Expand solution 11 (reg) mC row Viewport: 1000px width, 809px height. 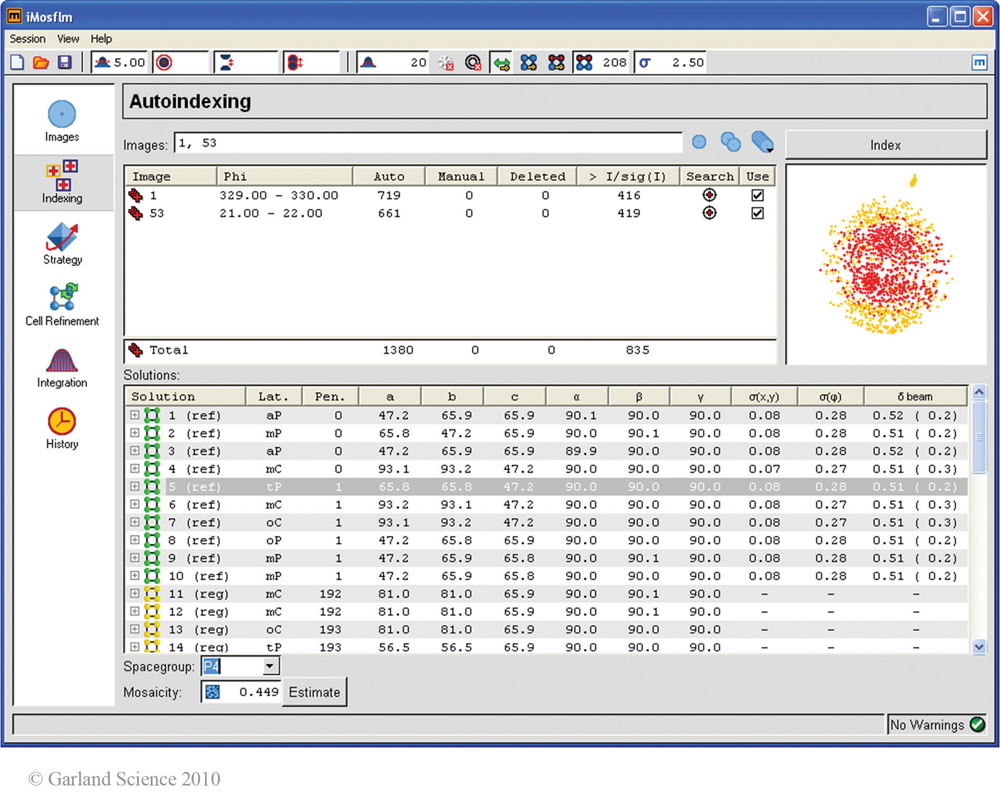coord(134,594)
